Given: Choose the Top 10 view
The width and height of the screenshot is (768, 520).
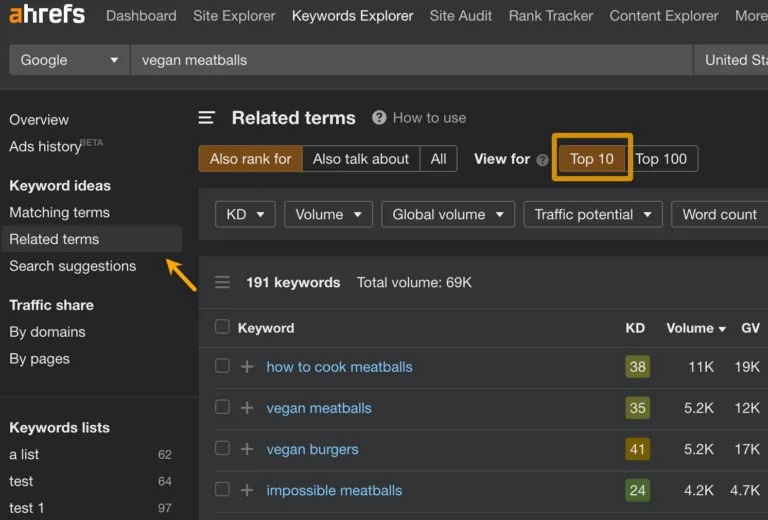Looking at the screenshot, I should click(x=592, y=159).
